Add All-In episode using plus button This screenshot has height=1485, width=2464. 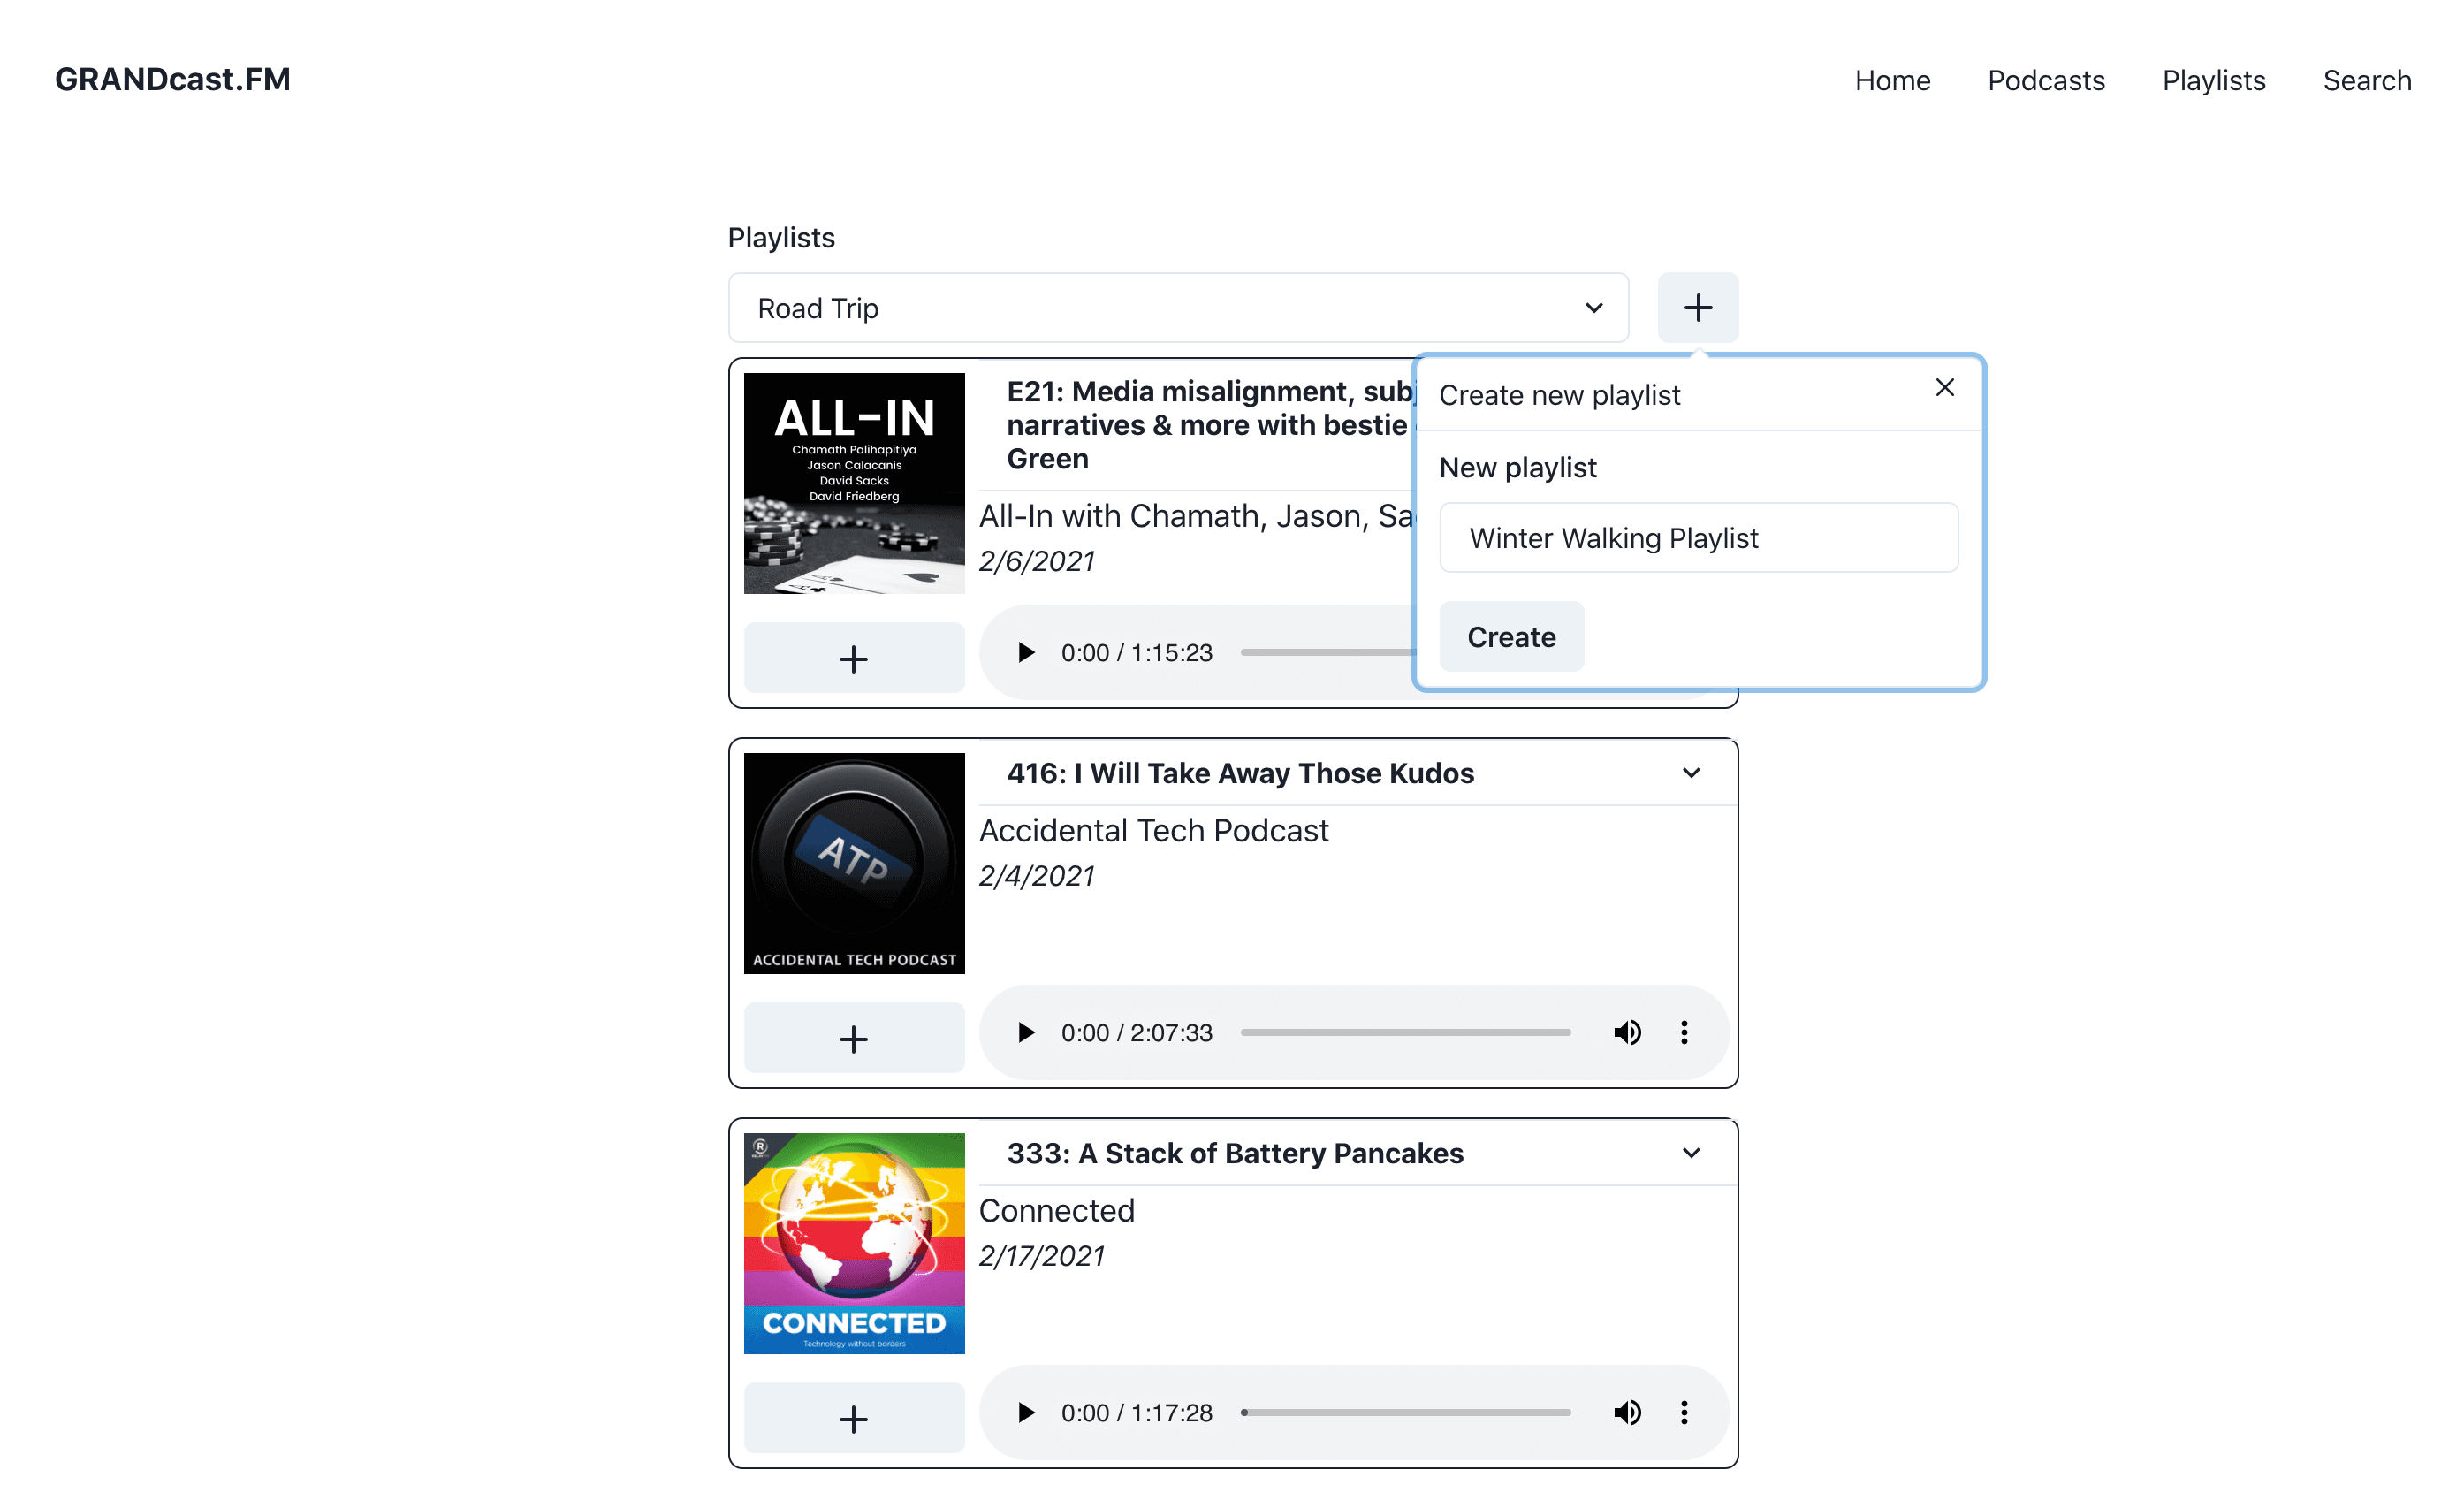click(853, 658)
